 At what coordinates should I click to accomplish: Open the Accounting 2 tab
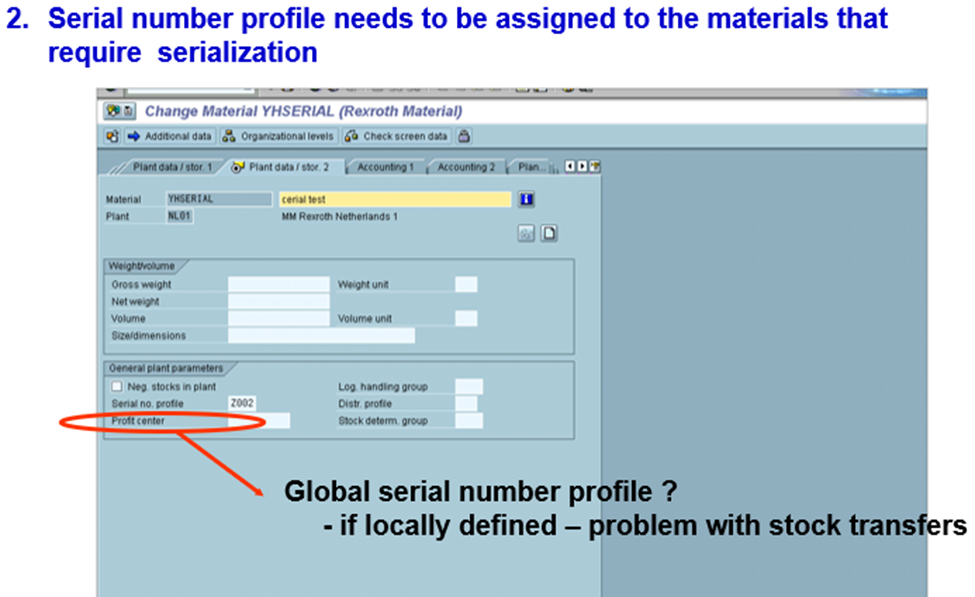(466, 167)
